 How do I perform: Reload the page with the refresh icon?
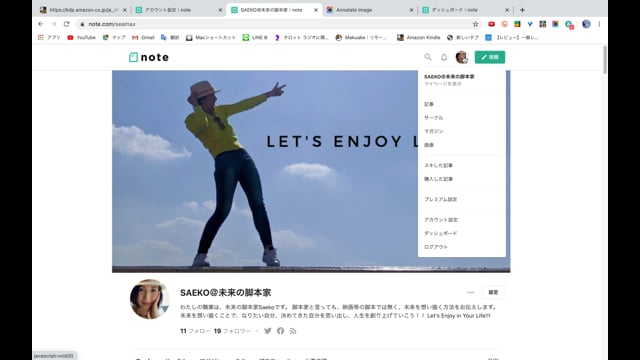pyautogui.click(x=67, y=24)
